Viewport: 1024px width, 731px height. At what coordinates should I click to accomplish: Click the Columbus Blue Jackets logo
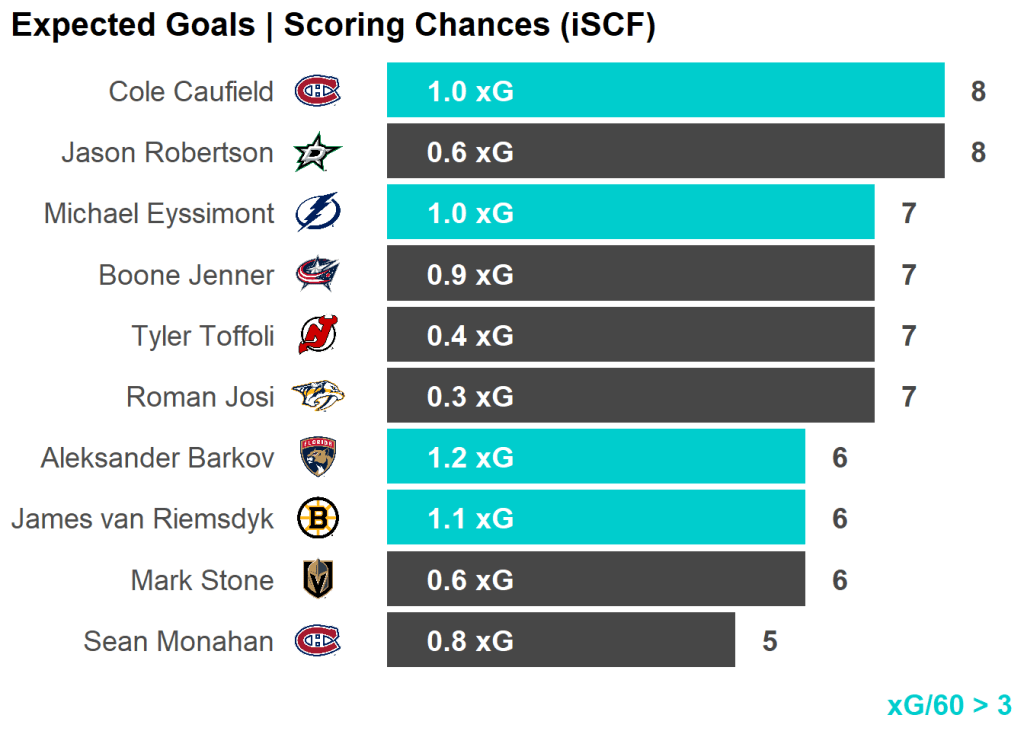317,275
